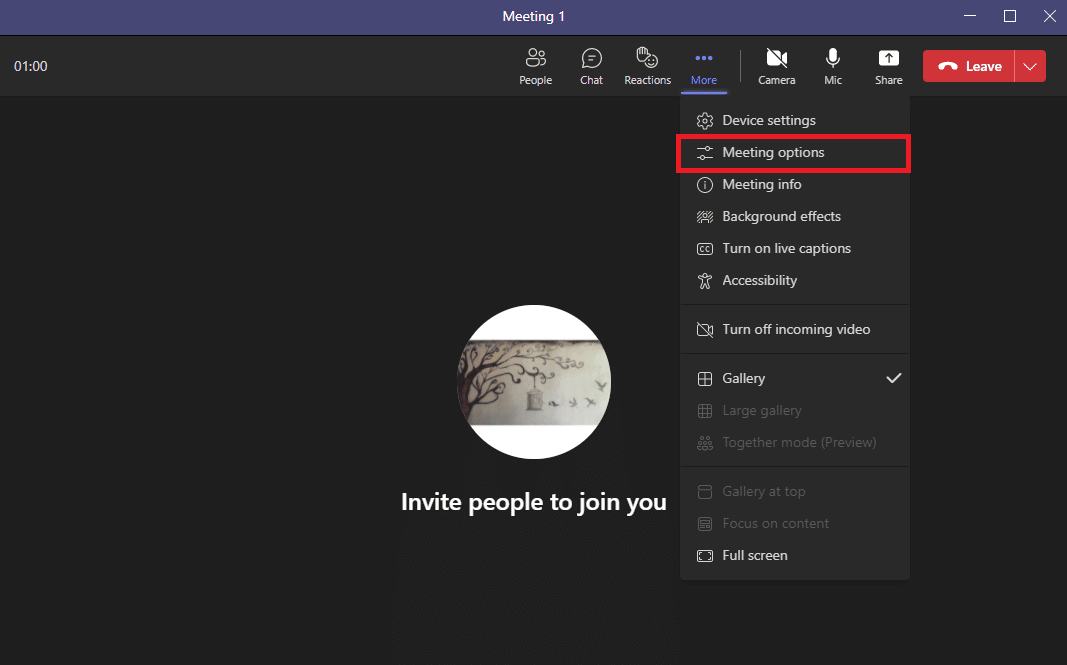1067x665 pixels.
Task: Select Meeting options in the menu
Action: [795, 152]
